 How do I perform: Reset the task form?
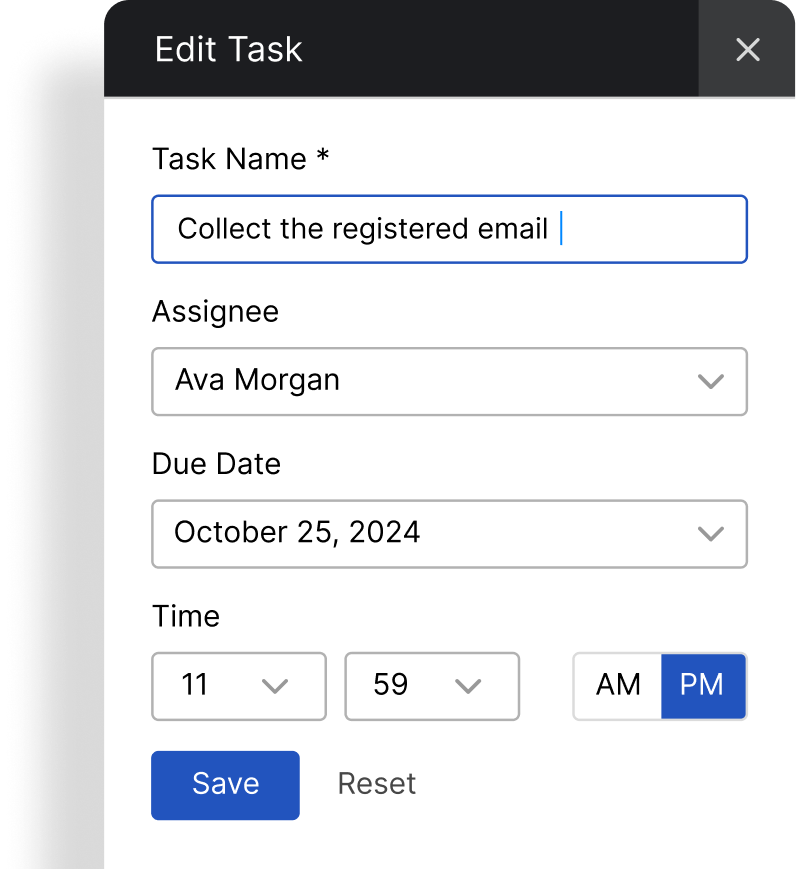[x=377, y=784]
